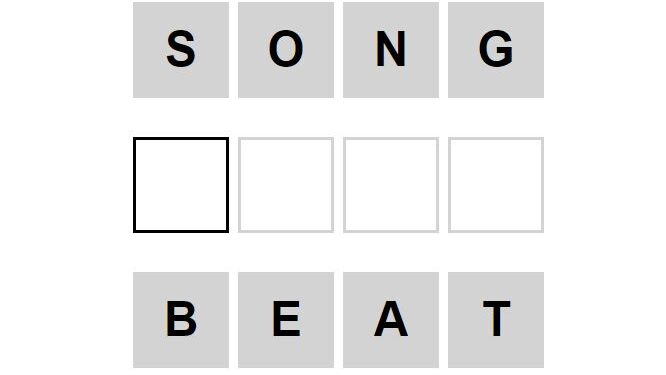Click the N letter tile
This screenshot has width=666, height=375.
coord(391,50)
